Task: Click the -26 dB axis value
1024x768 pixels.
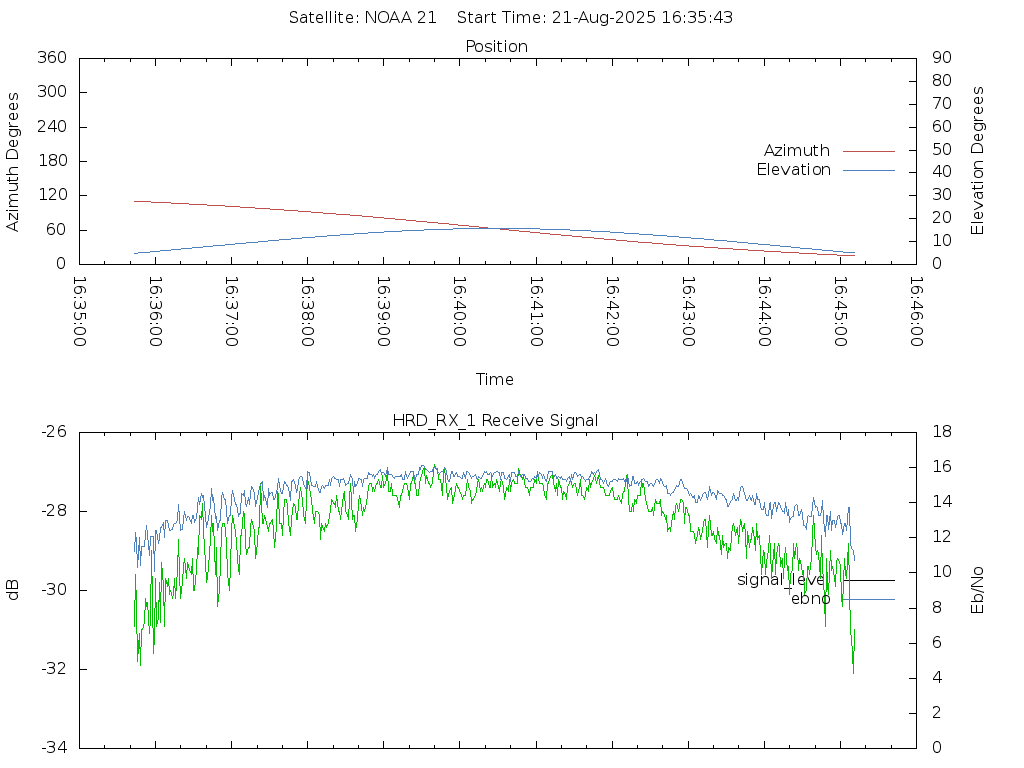Action: pos(54,432)
